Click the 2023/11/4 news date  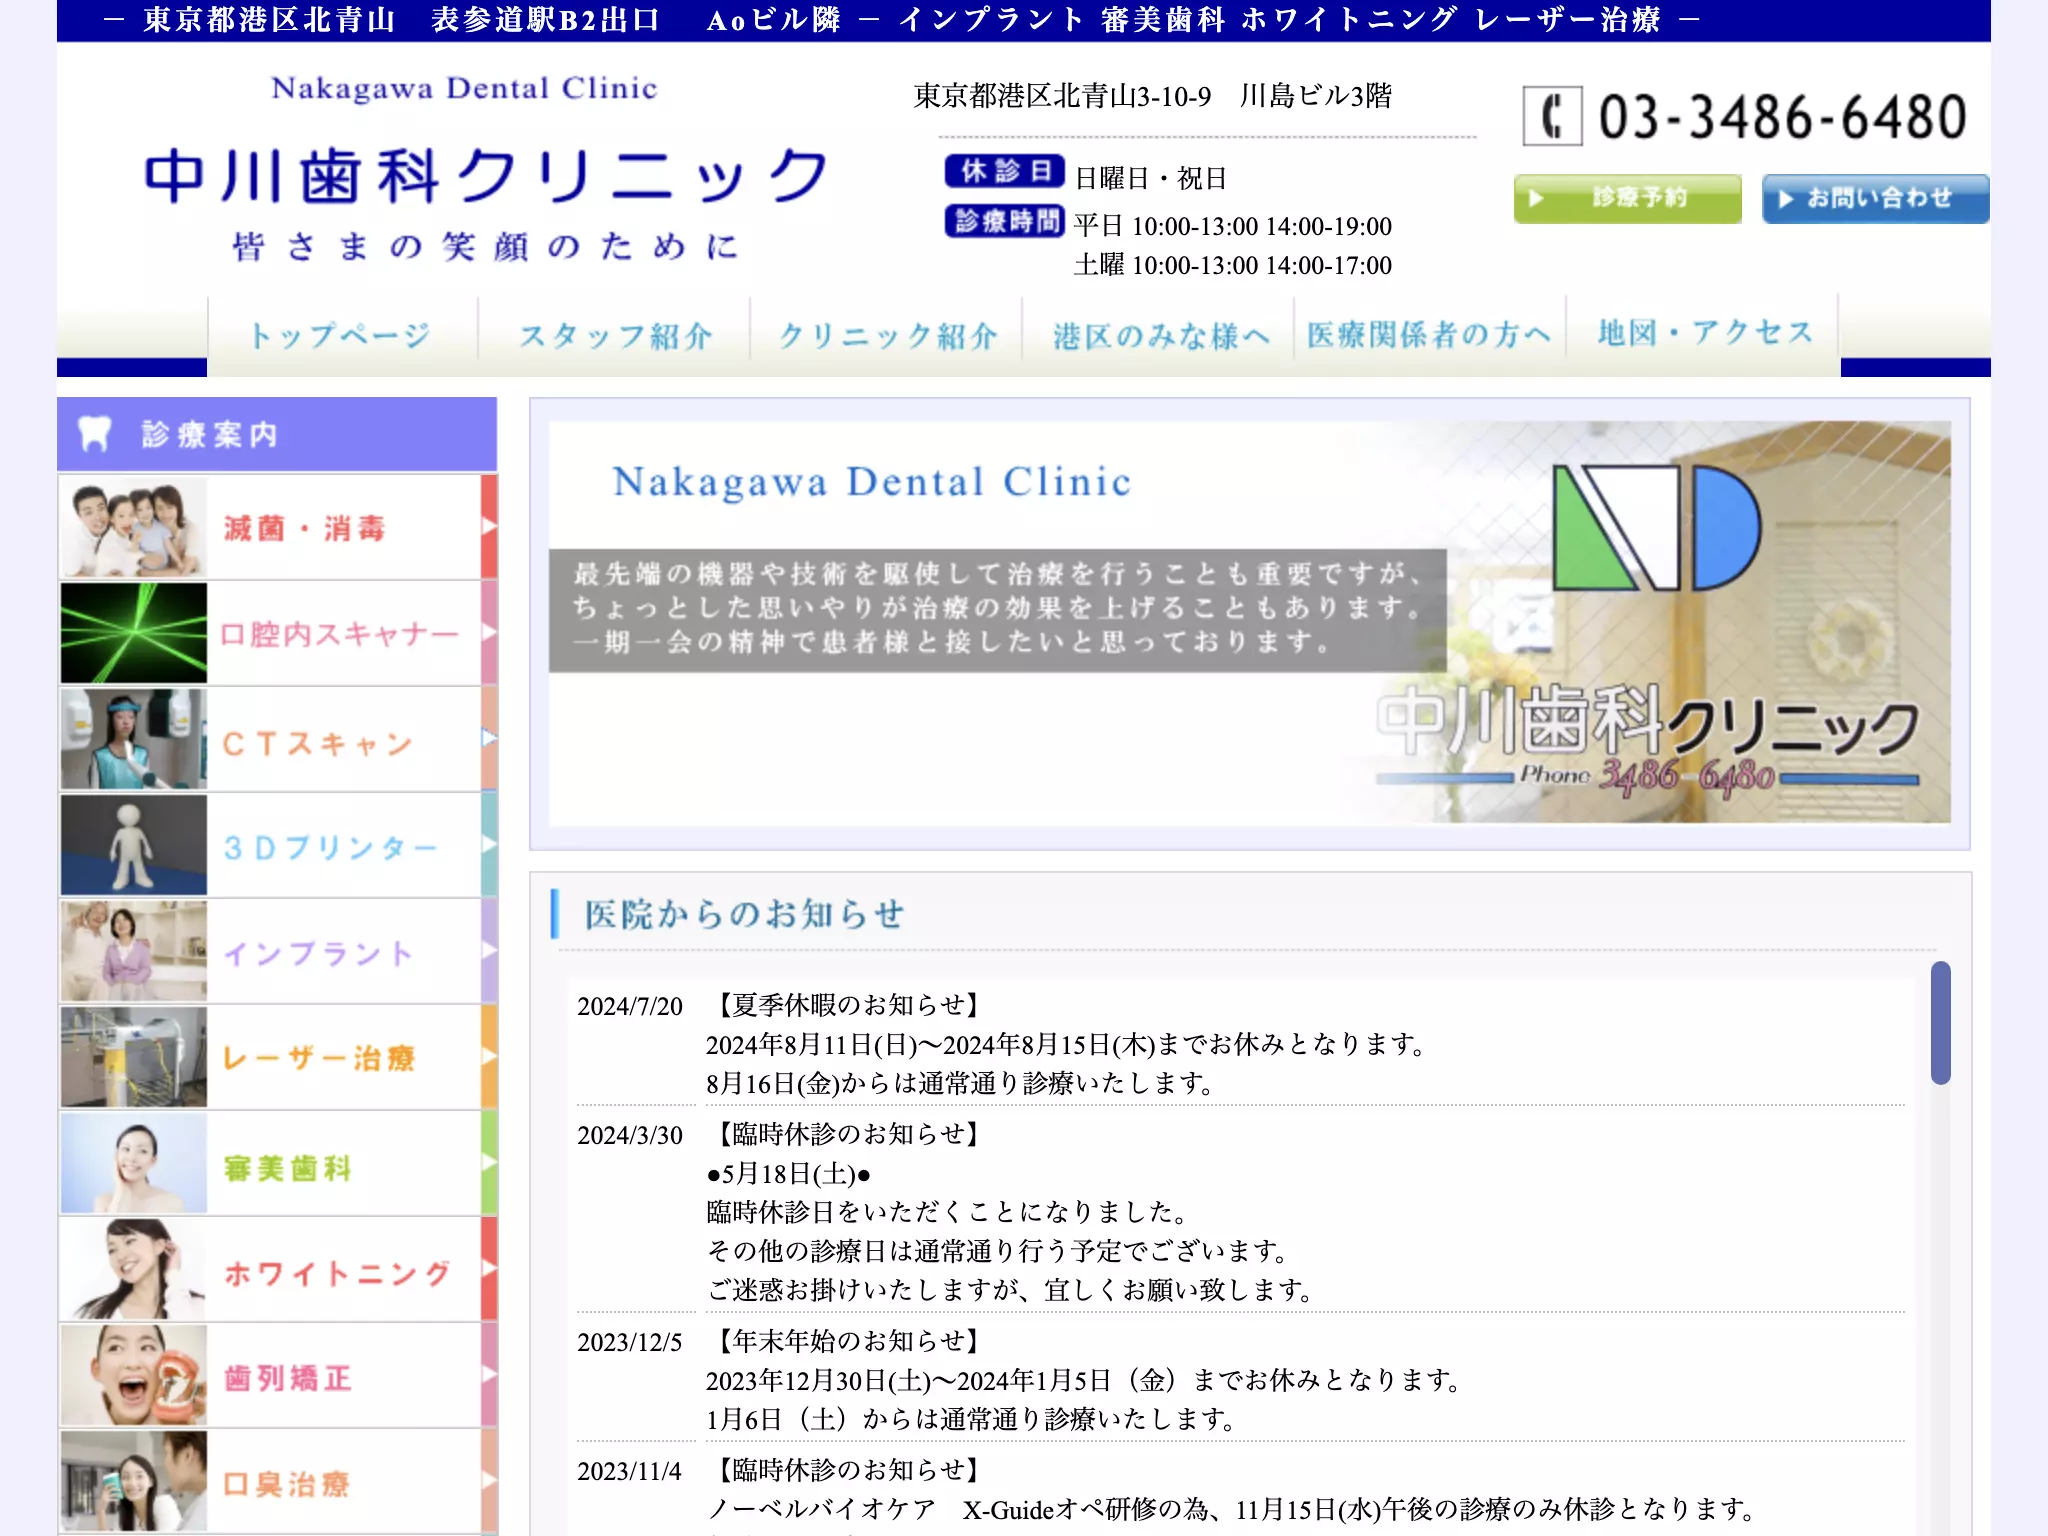pos(630,1471)
